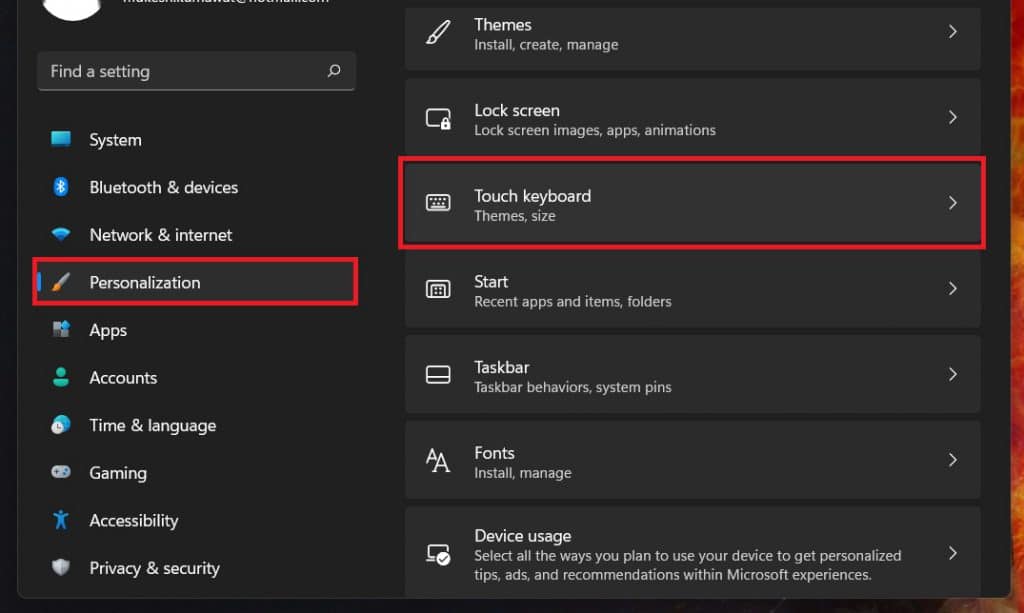Screen dimensions: 1024x613
Task: Click the System monitor icon in sidebar
Action: (61, 139)
